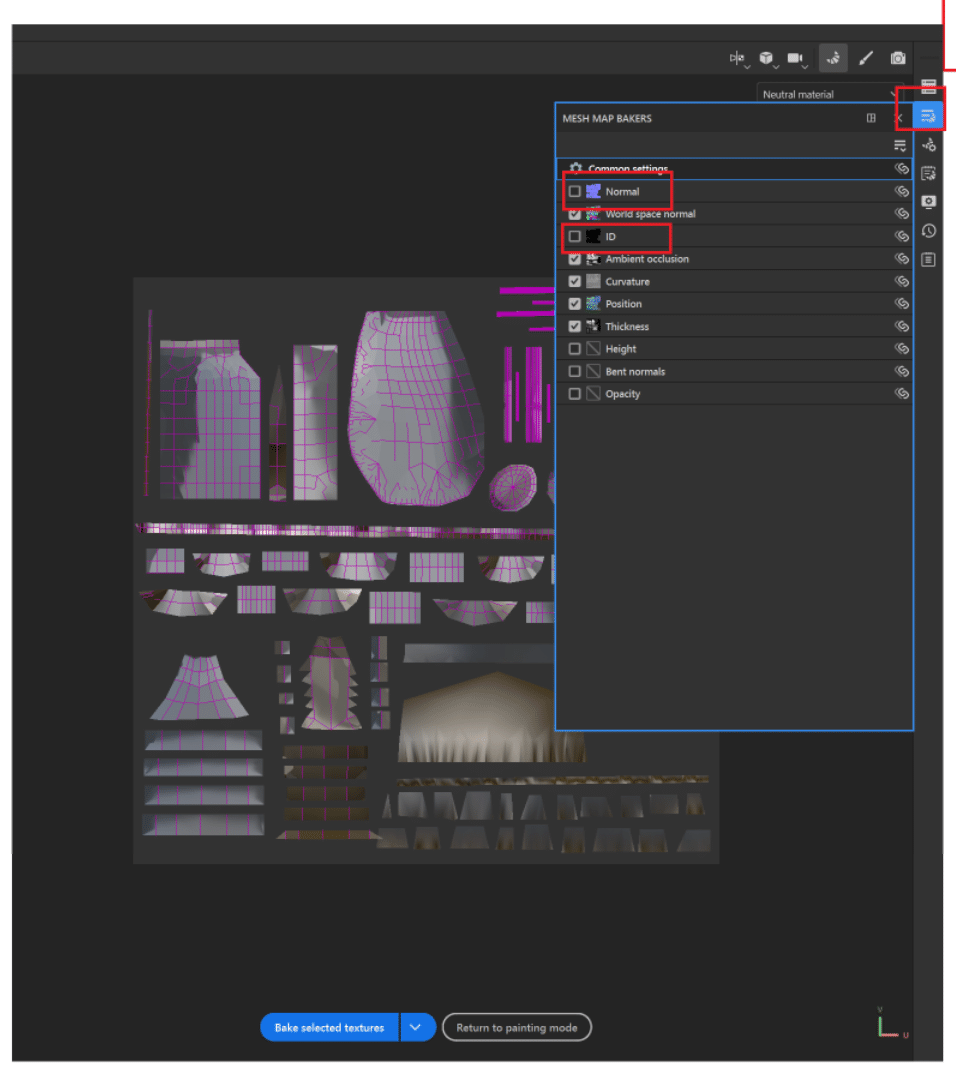Open the viewer display settings sidebar icon
This screenshot has width=956, height=1091.
(x=929, y=202)
